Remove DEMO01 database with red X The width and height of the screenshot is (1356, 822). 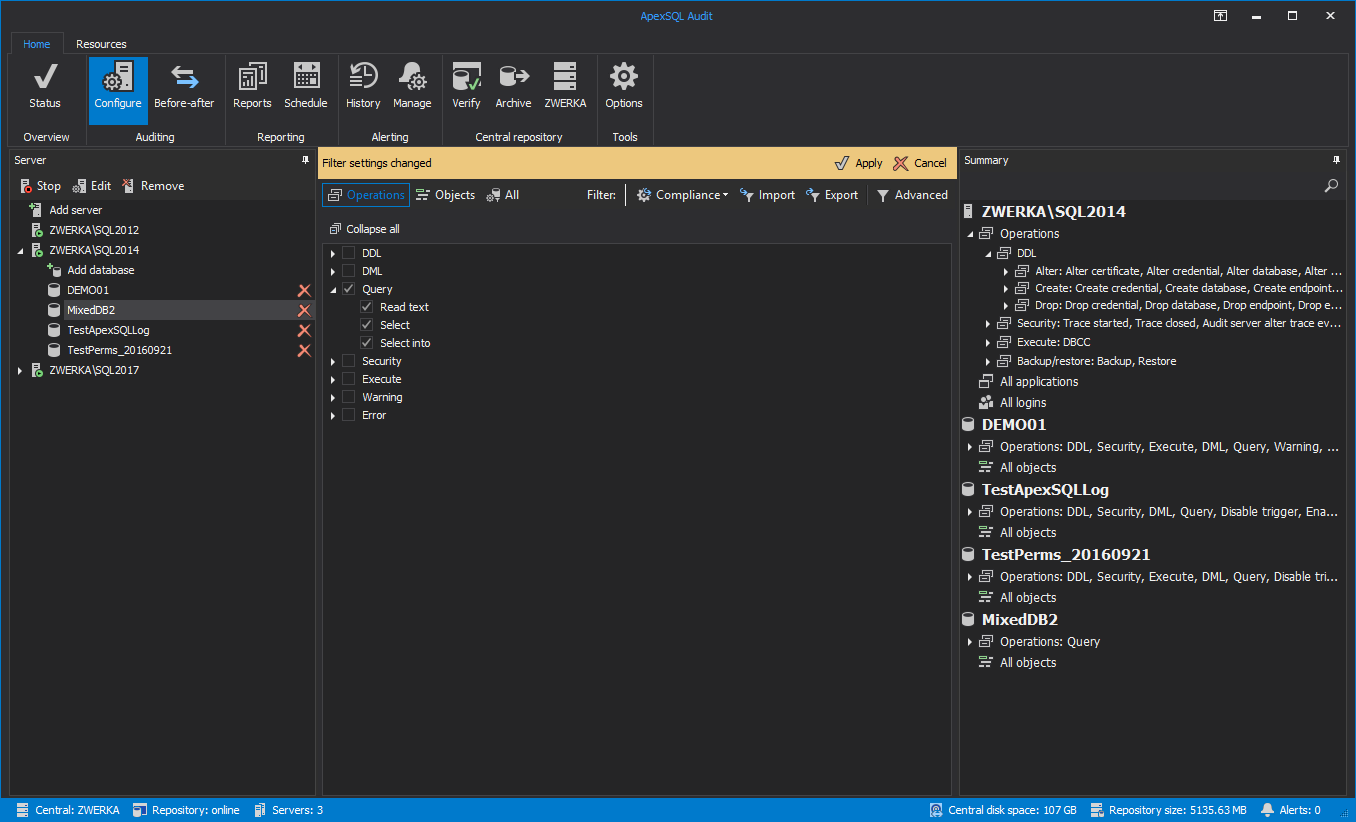pos(304,290)
